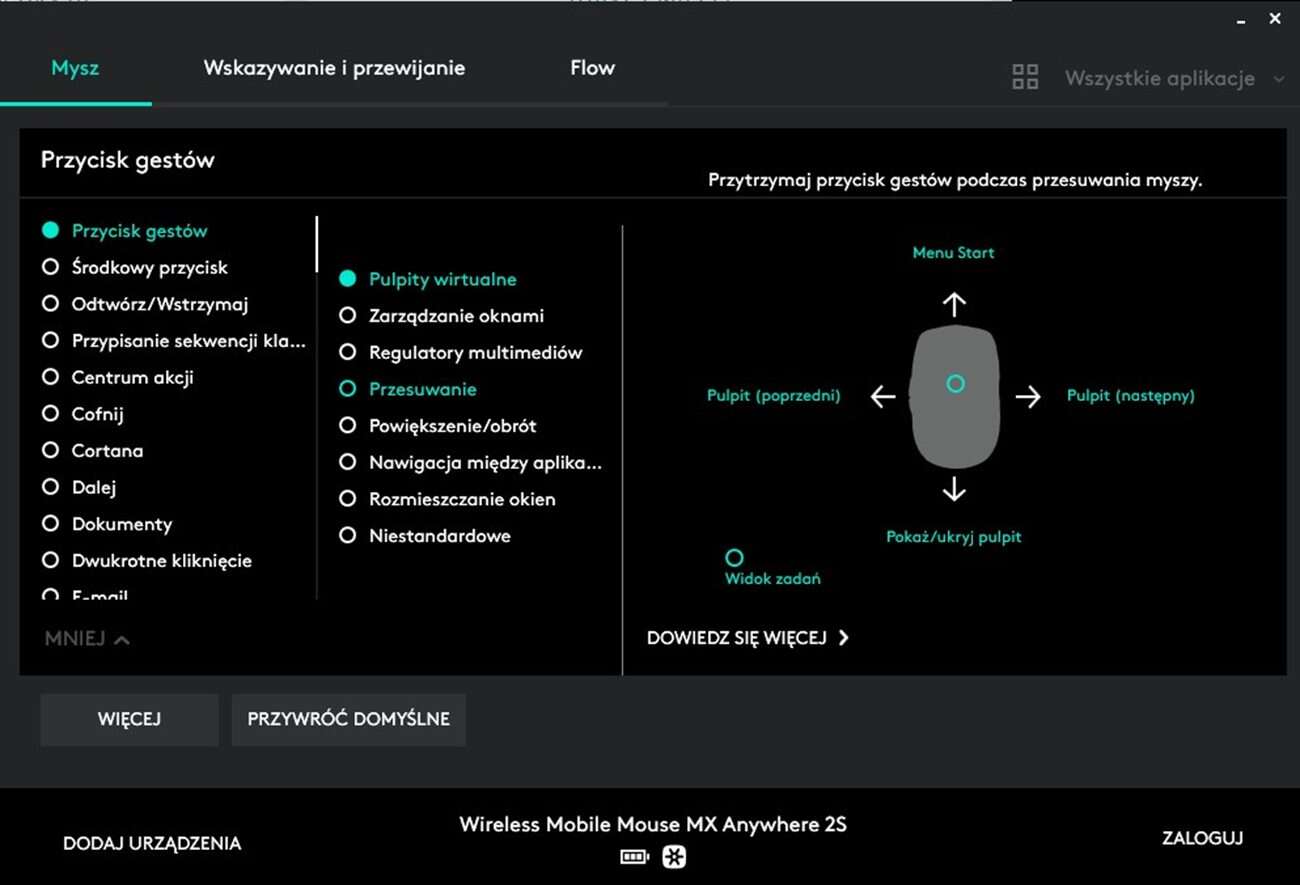This screenshot has height=885, width=1300.
Task: Open the Wszystkie aplikacje dropdown
Action: (x=1162, y=78)
